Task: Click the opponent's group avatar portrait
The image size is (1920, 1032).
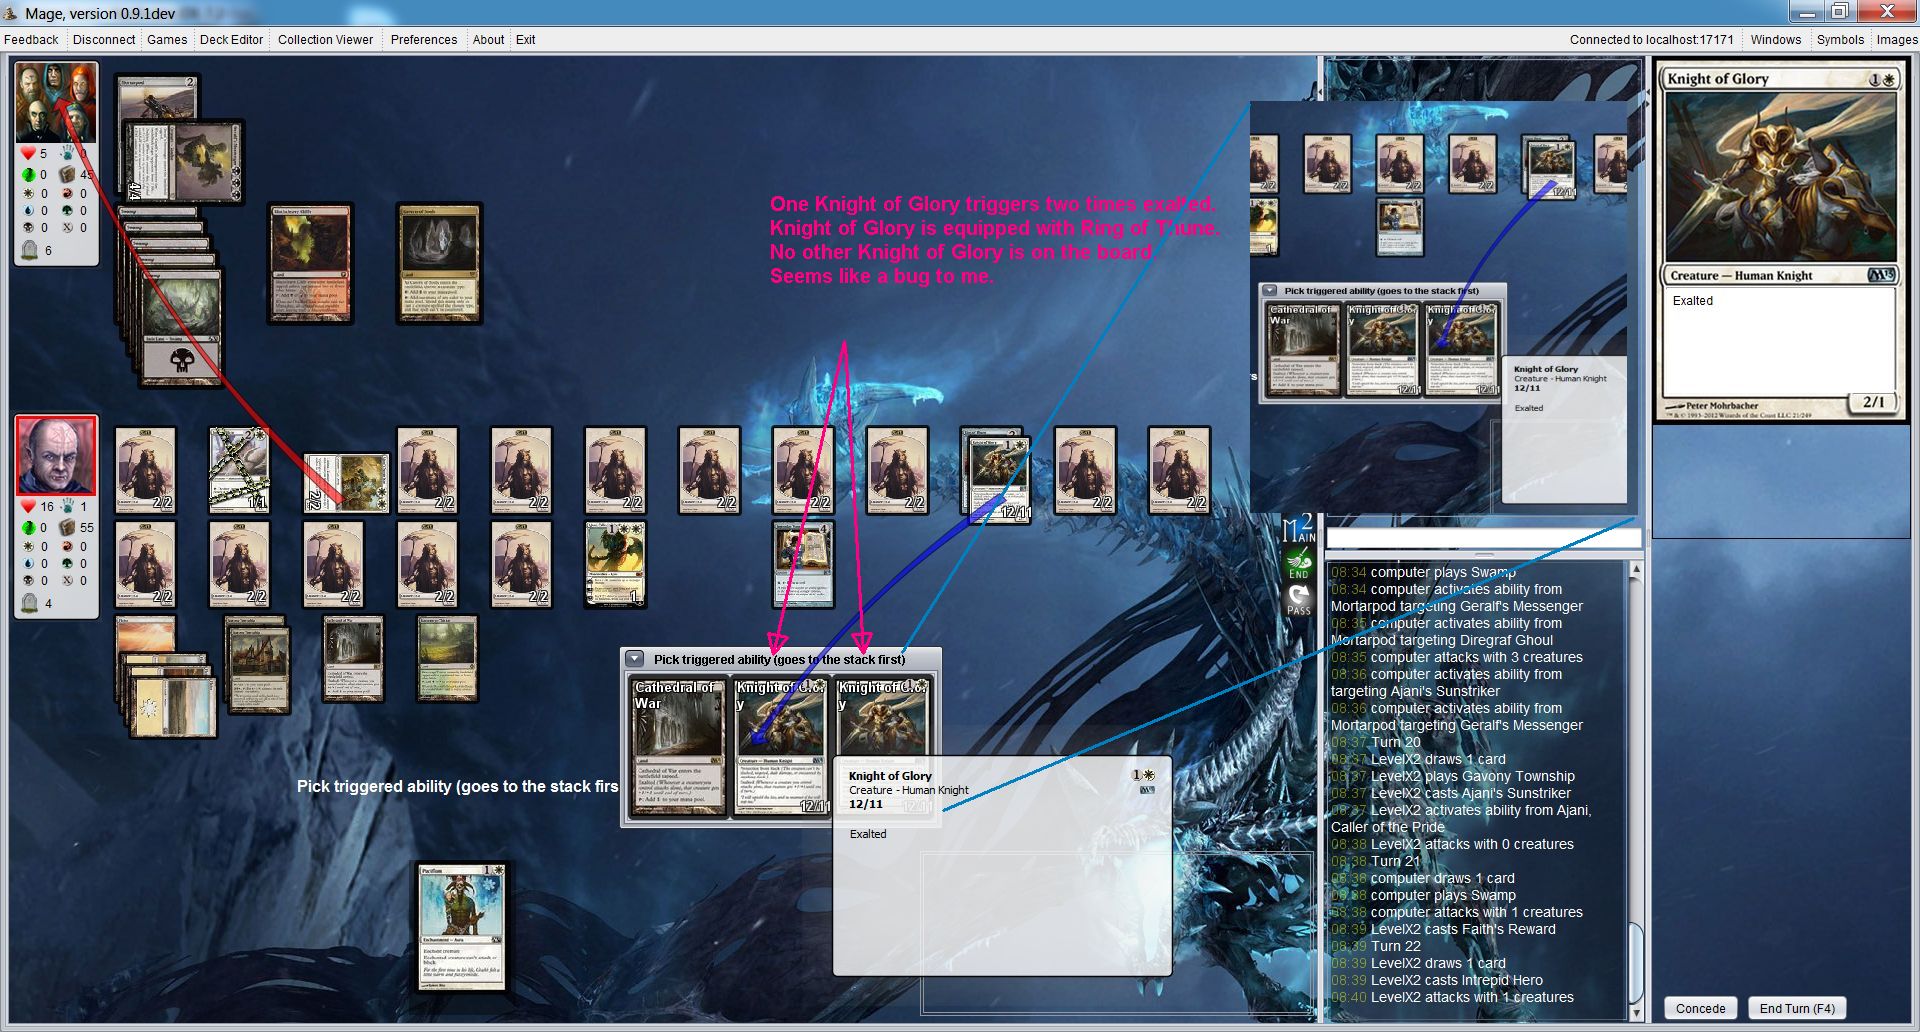Action: click(x=56, y=102)
